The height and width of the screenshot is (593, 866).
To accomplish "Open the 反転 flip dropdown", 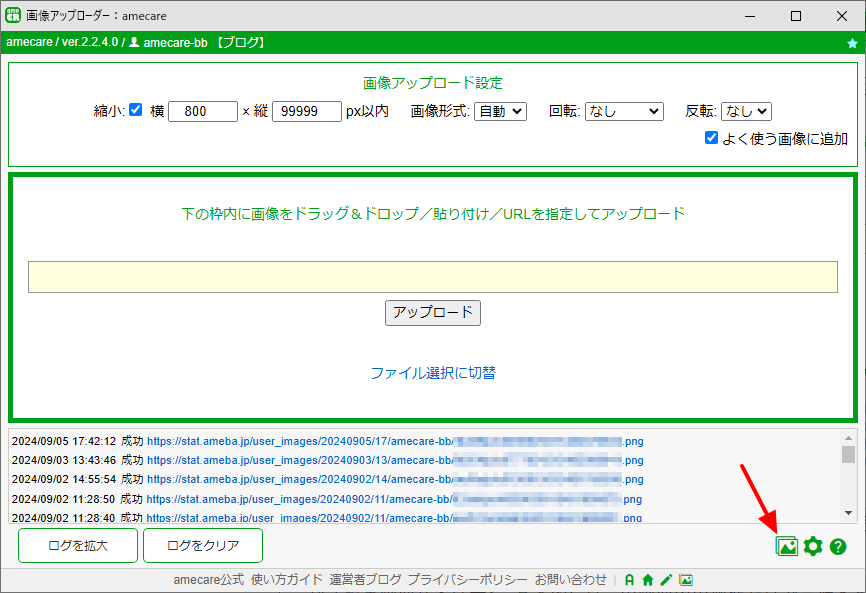I will pyautogui.click(x=746, y=112).
